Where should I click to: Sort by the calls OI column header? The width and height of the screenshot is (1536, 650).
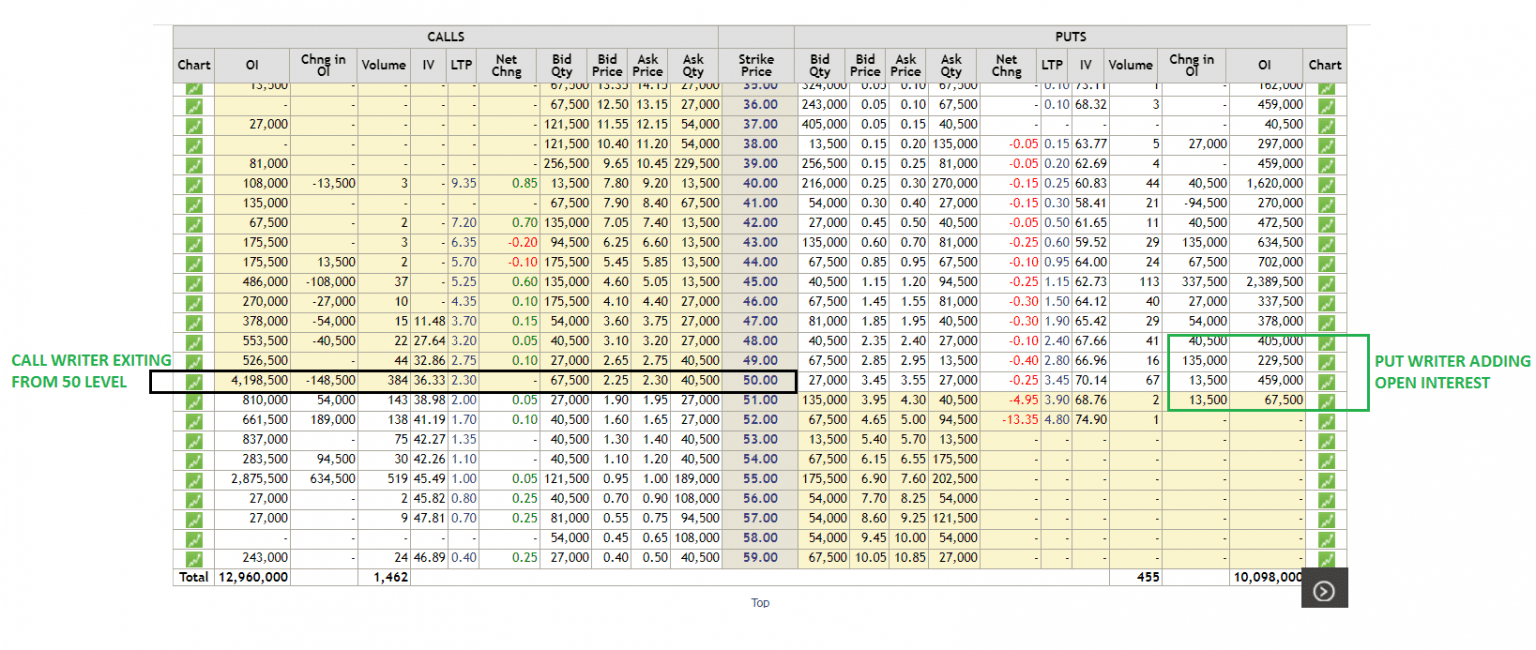coord(252,65)
